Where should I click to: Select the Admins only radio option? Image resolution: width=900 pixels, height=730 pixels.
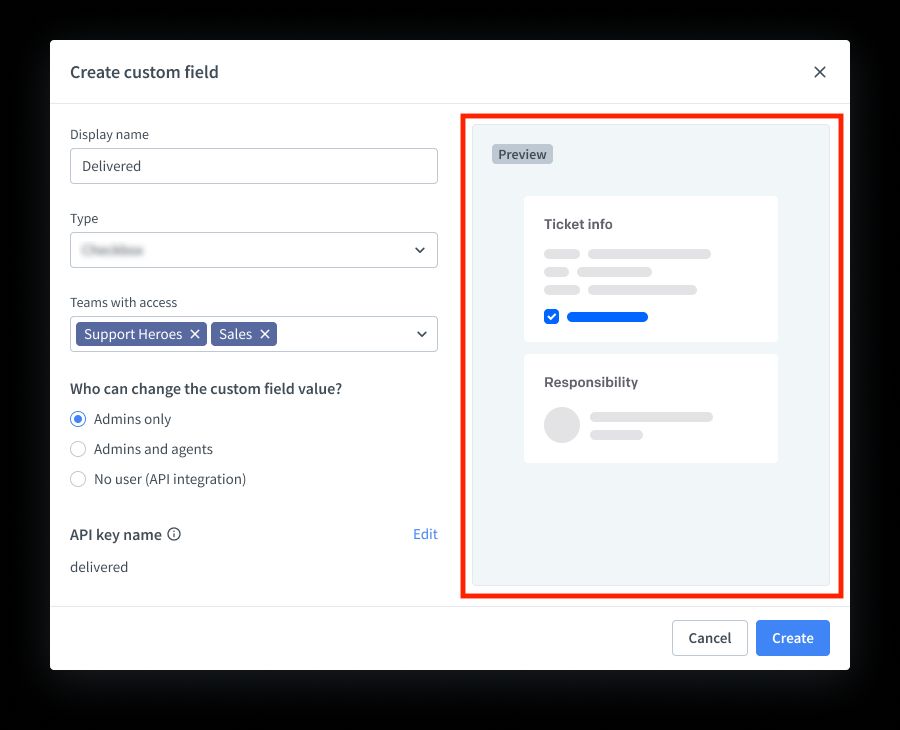pyautogui.click(x=78, y=419)
